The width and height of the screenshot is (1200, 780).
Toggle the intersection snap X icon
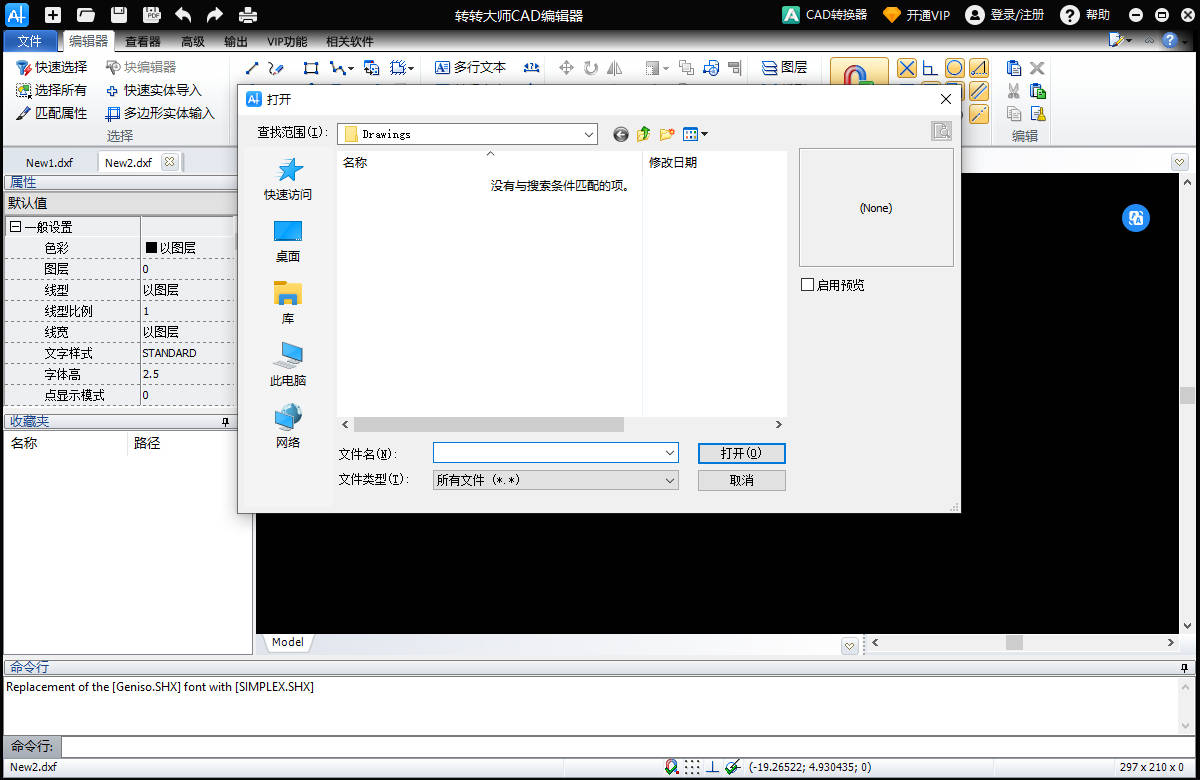pyautogui.click(x=907, y=68)
